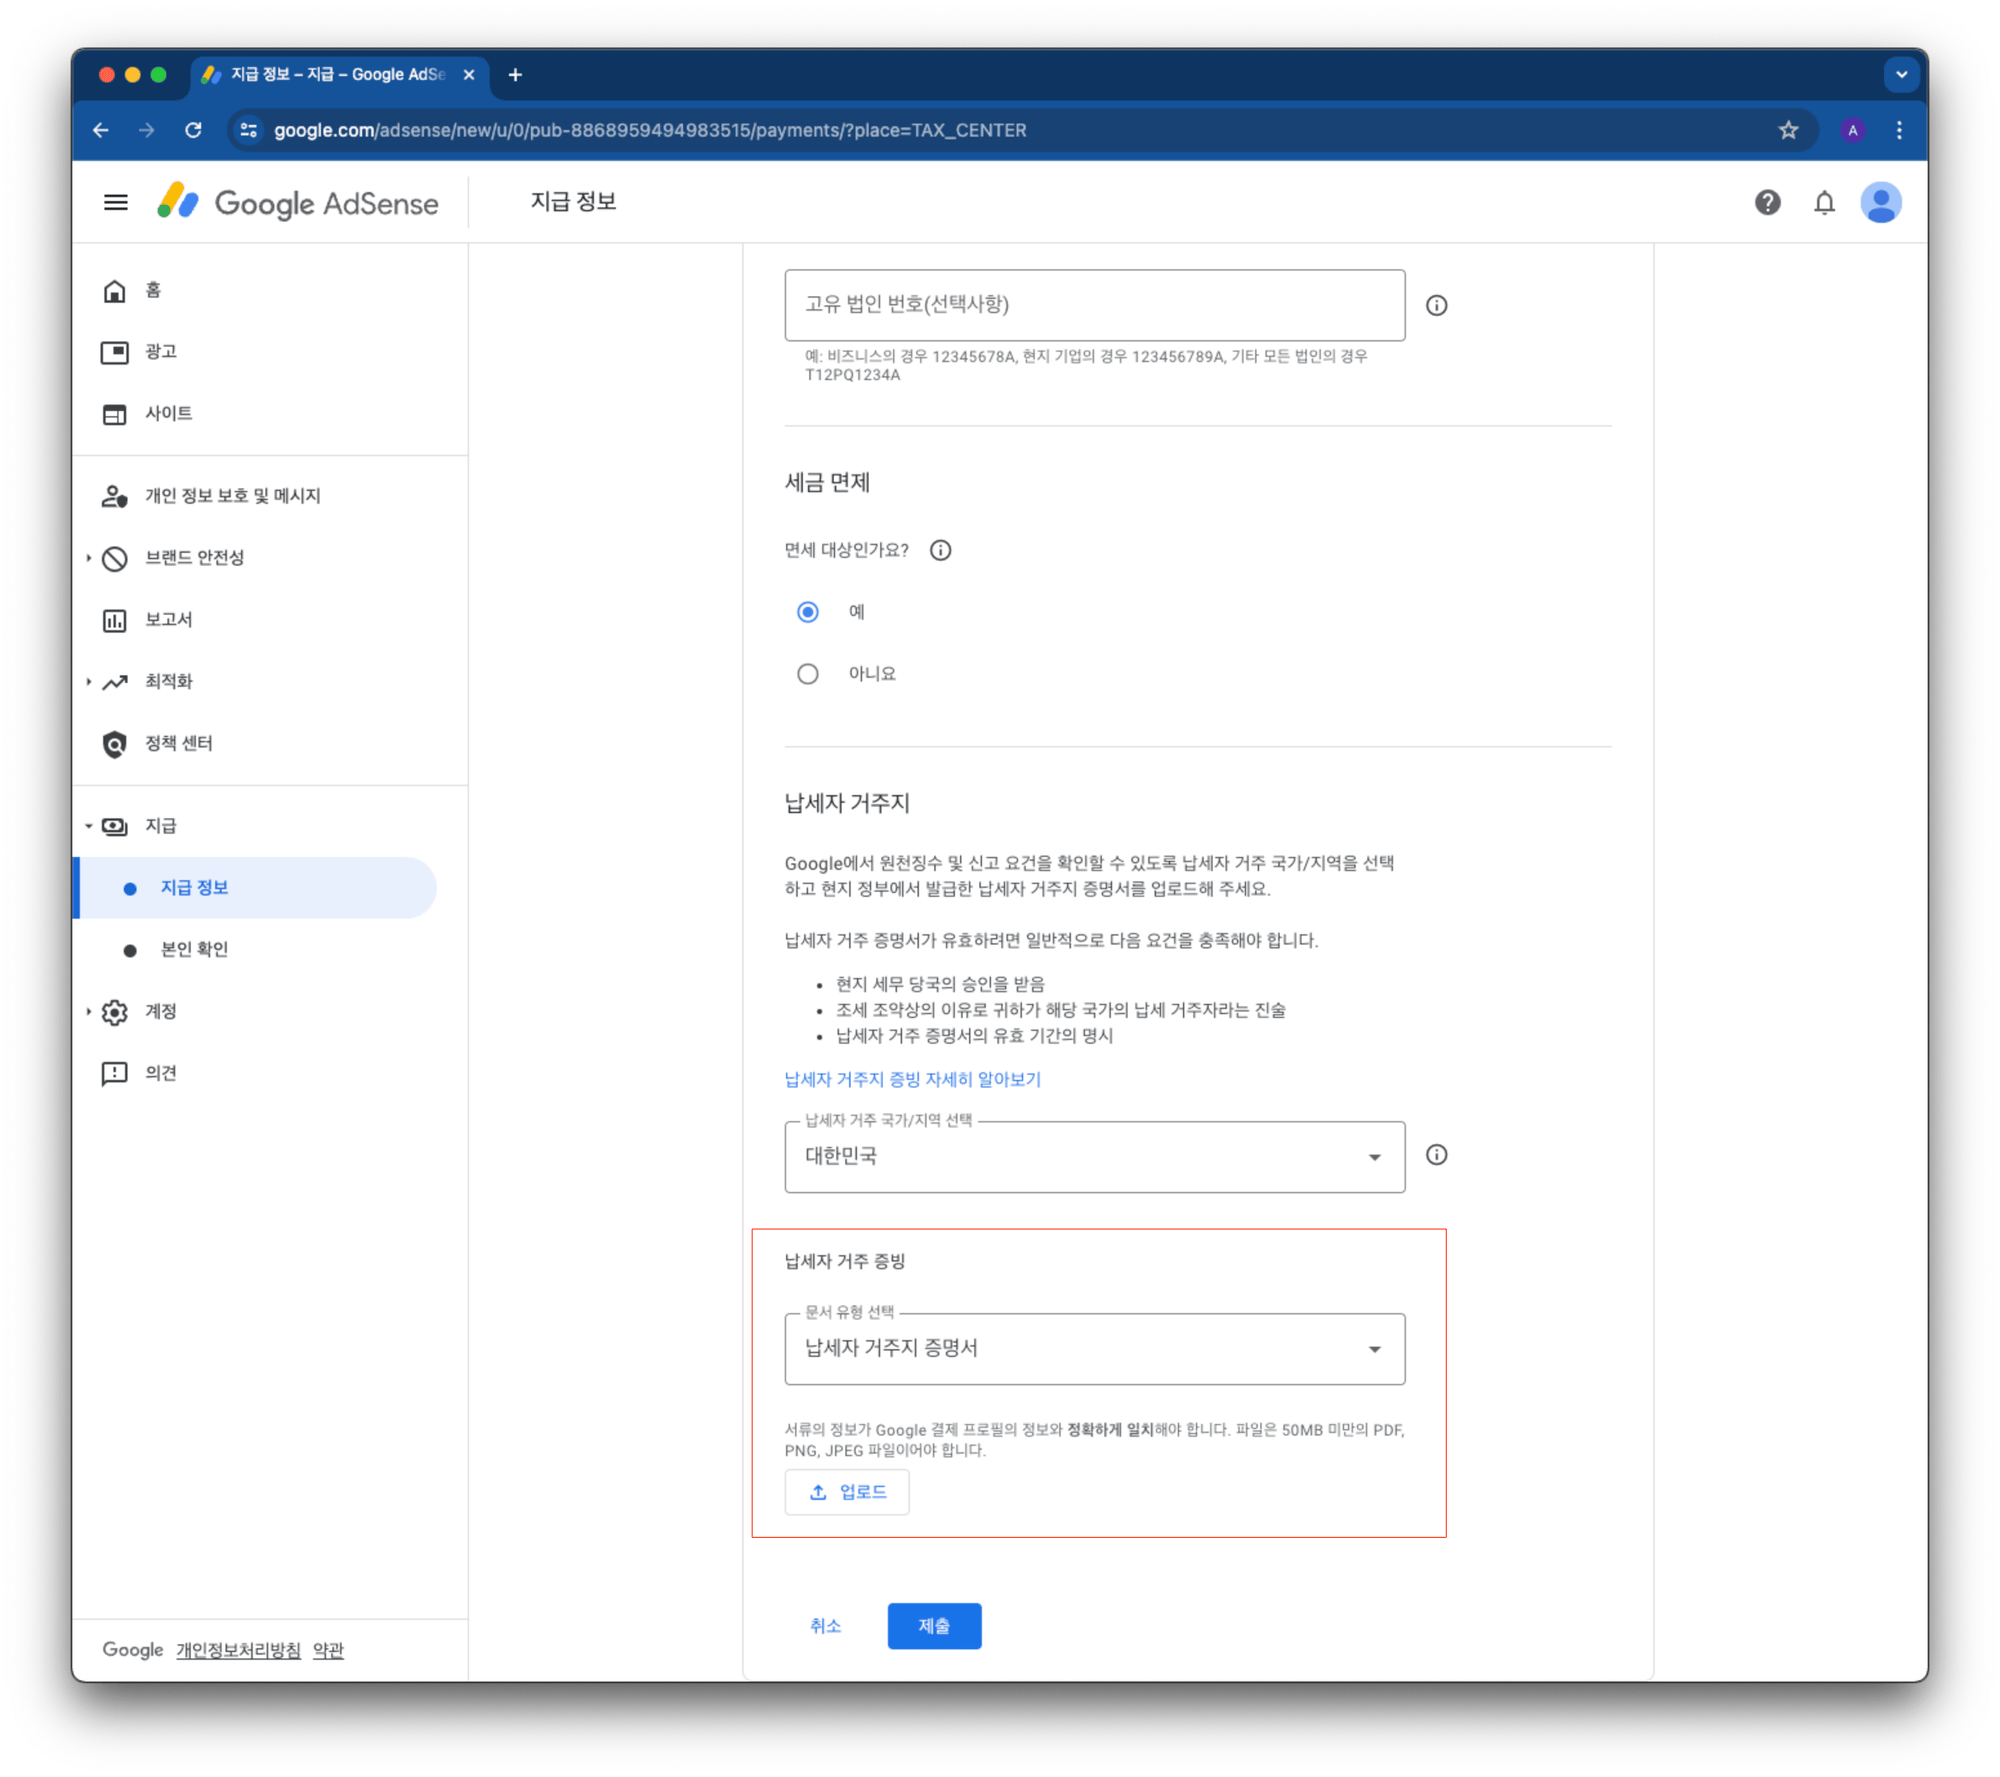Click the 광고 ads icon in sidebar
Image resolution: width=2000 pixels, height=1777 pixels.
(x=115, y=352)
